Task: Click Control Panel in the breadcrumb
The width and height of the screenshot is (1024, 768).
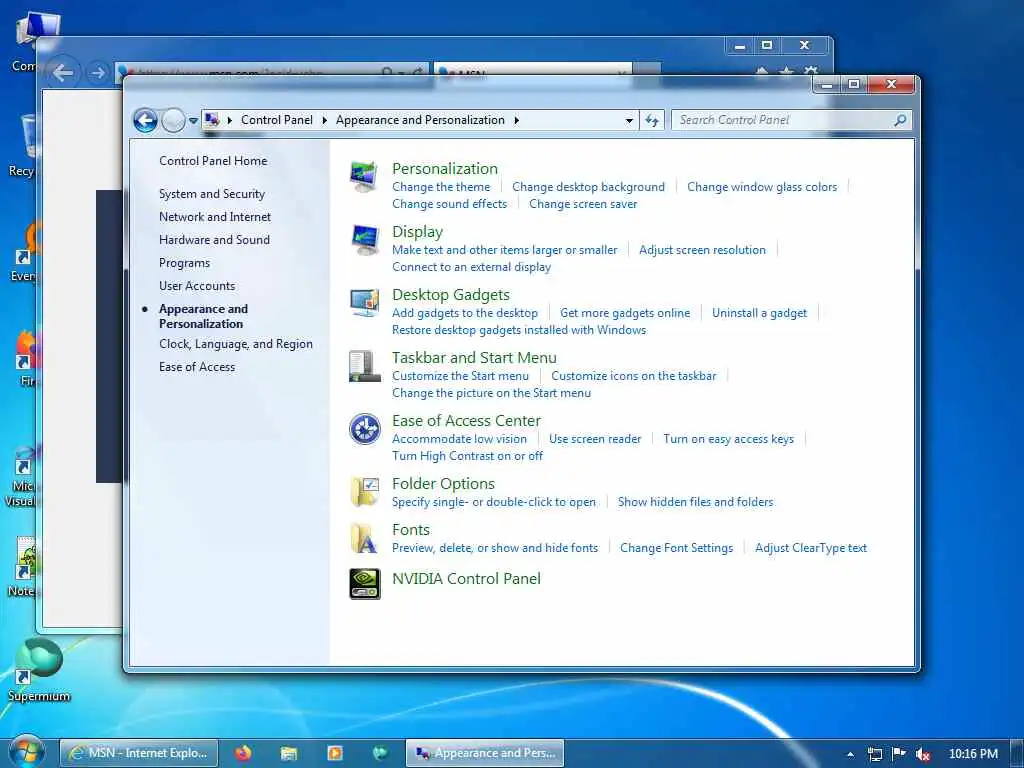Action: pos(277,120)
